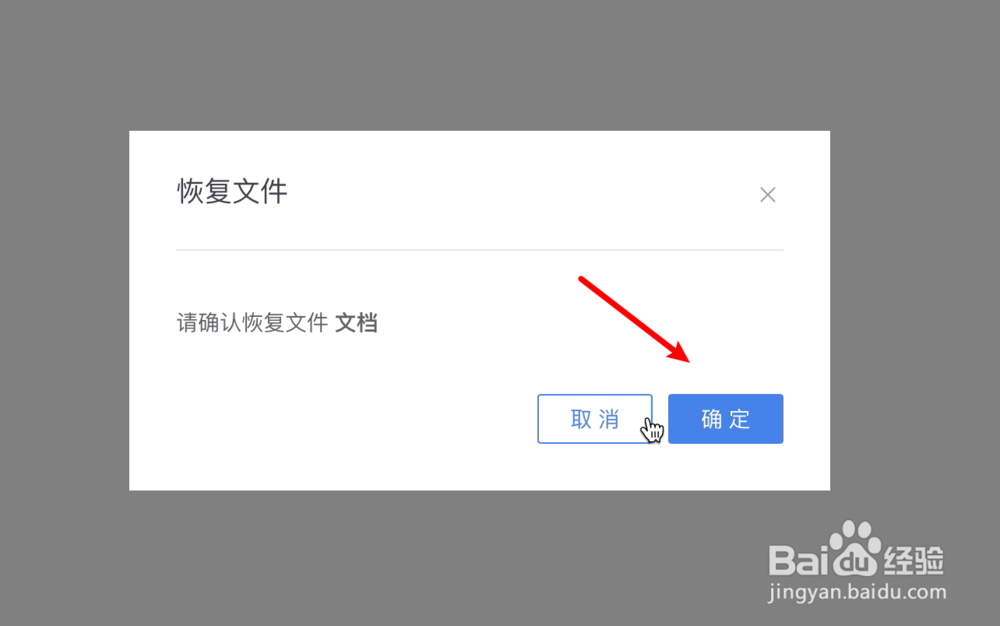The width and height of the screenshot is (1000, 626).
Task: Click the 请确认恢复文件 message text
Action: point(253,323)
